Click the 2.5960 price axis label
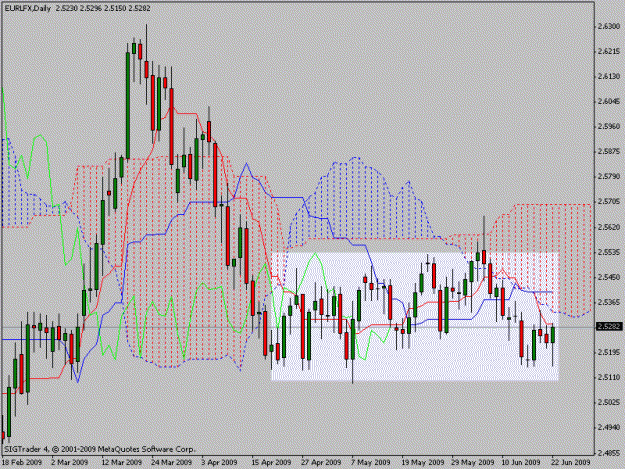The width and height of the screenshot is (625, 469). pyautogui.click(x=609, y=126)
